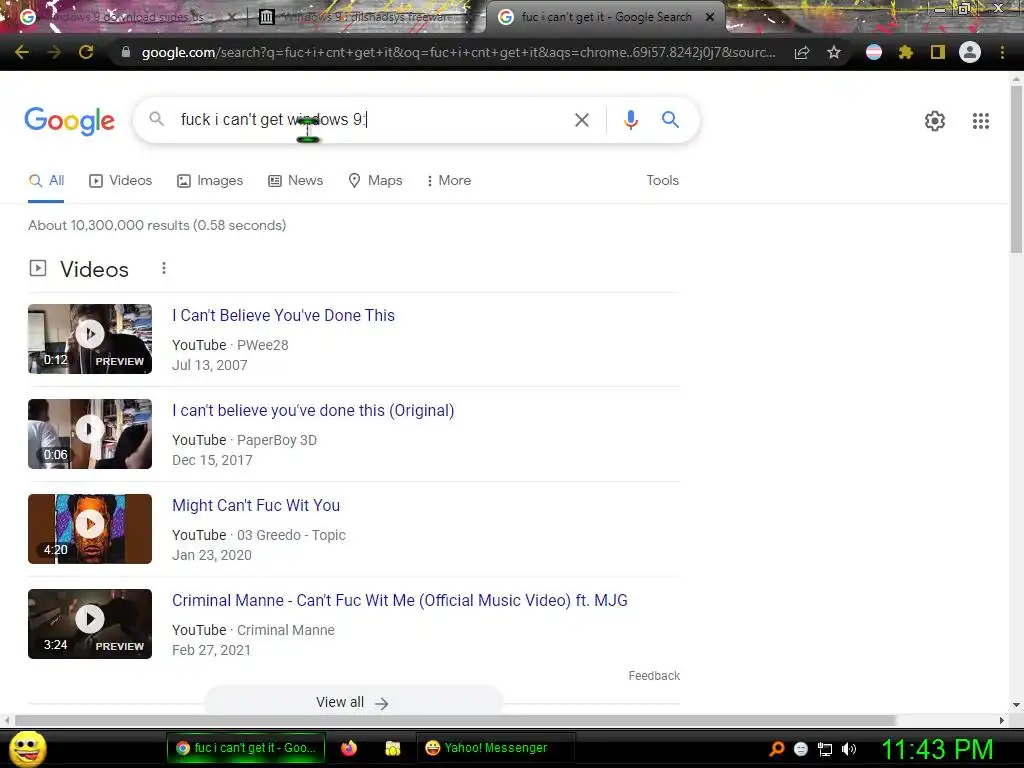Click the round face tray icon
Screen dimensions: 1024x768
click(801, 749)
